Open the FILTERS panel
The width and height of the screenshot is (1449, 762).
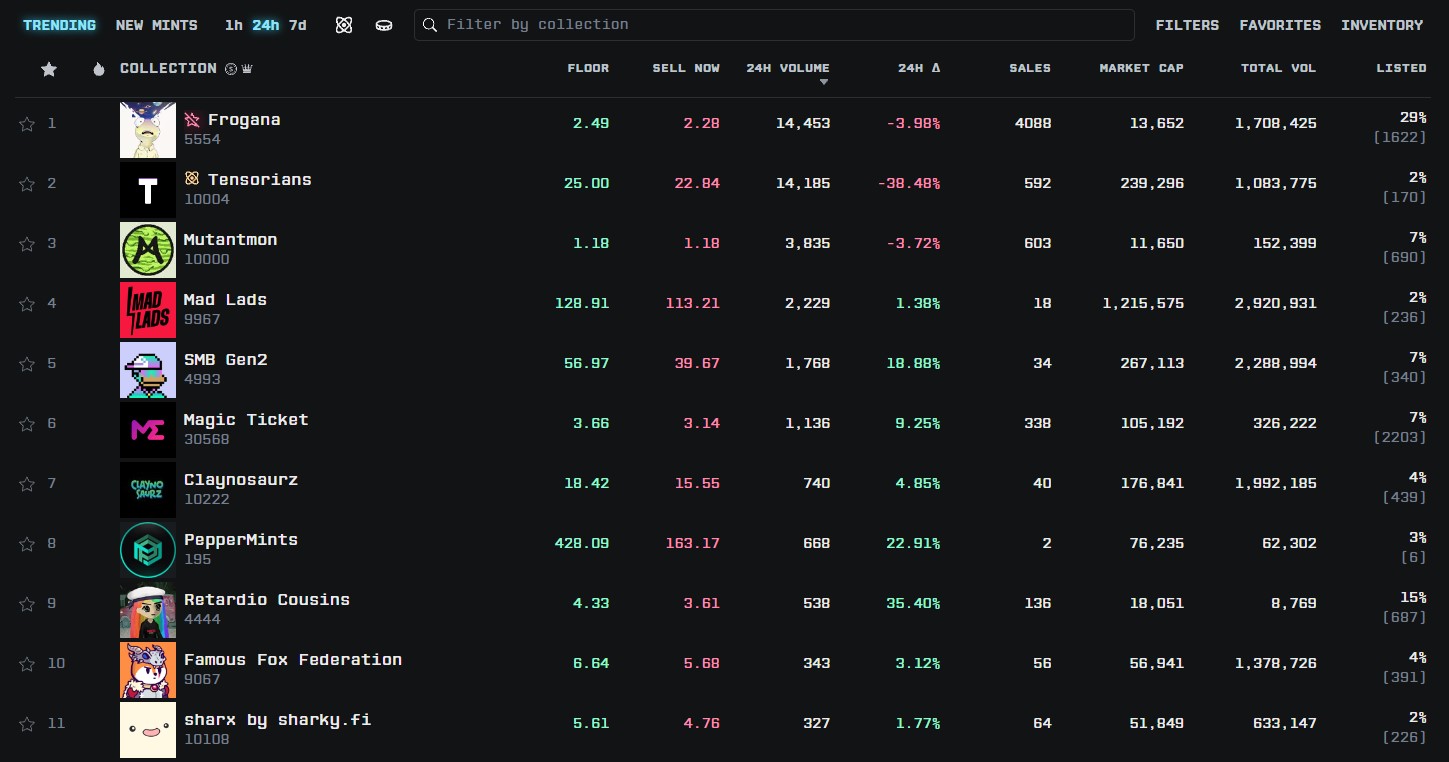coord(1187,25)
